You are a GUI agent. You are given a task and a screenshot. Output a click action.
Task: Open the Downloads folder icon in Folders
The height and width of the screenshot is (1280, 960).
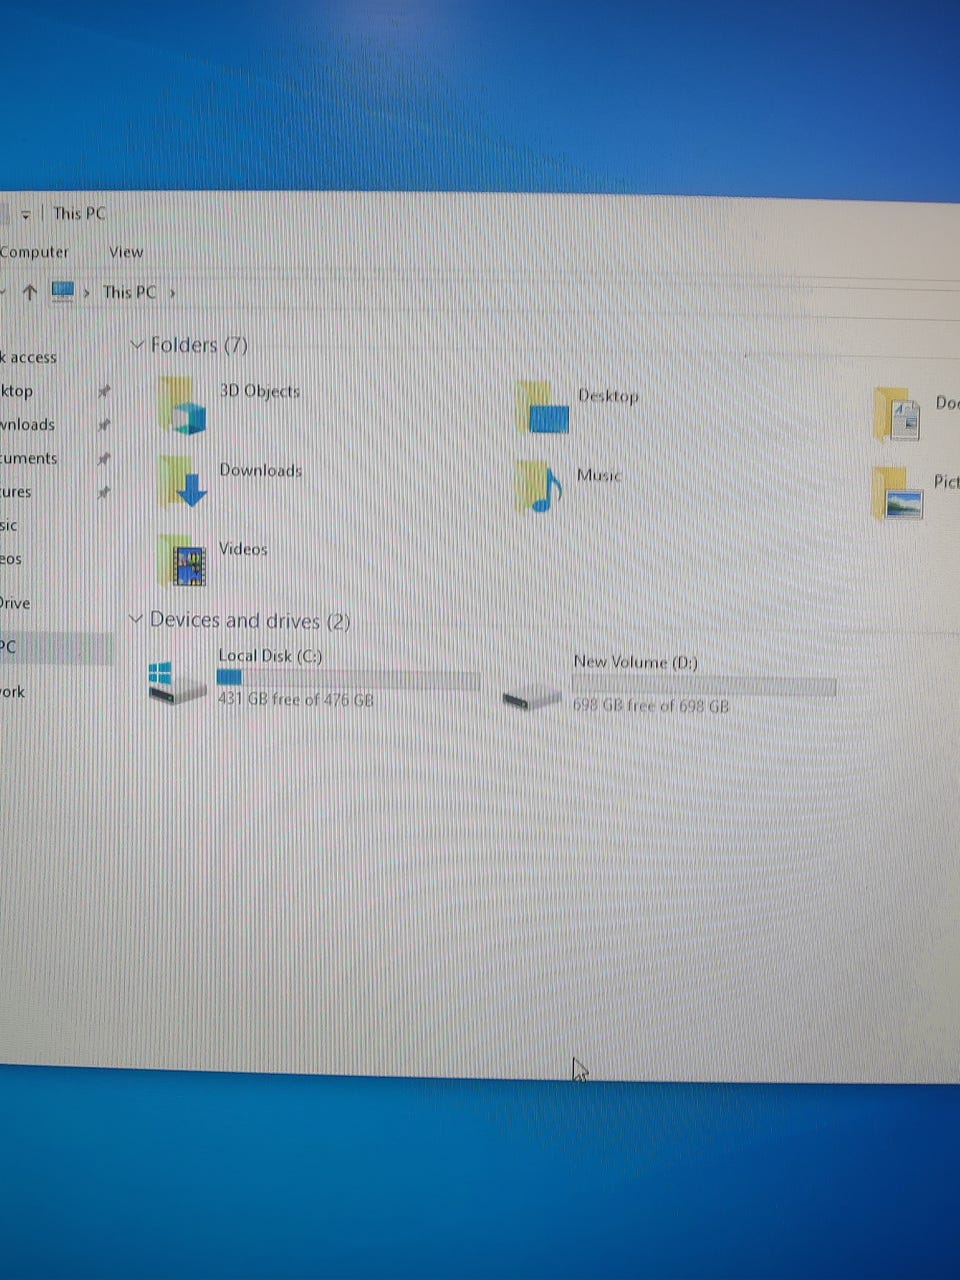coord(183,482)
